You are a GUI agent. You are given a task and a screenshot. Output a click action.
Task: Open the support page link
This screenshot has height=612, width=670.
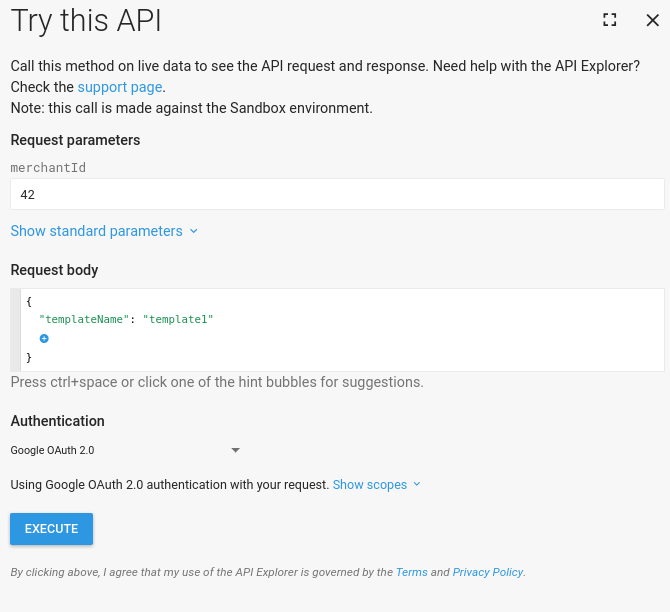(x=120, y=87)
